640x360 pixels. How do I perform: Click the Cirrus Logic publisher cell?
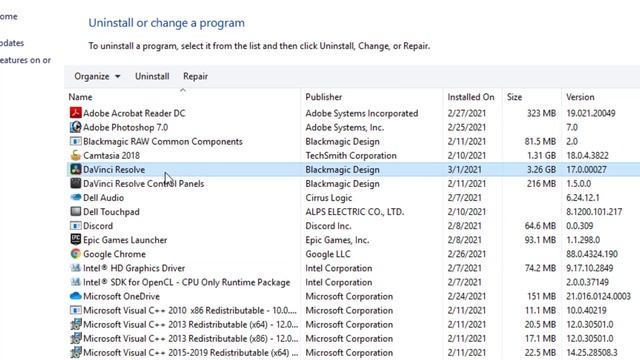point(329,198)
